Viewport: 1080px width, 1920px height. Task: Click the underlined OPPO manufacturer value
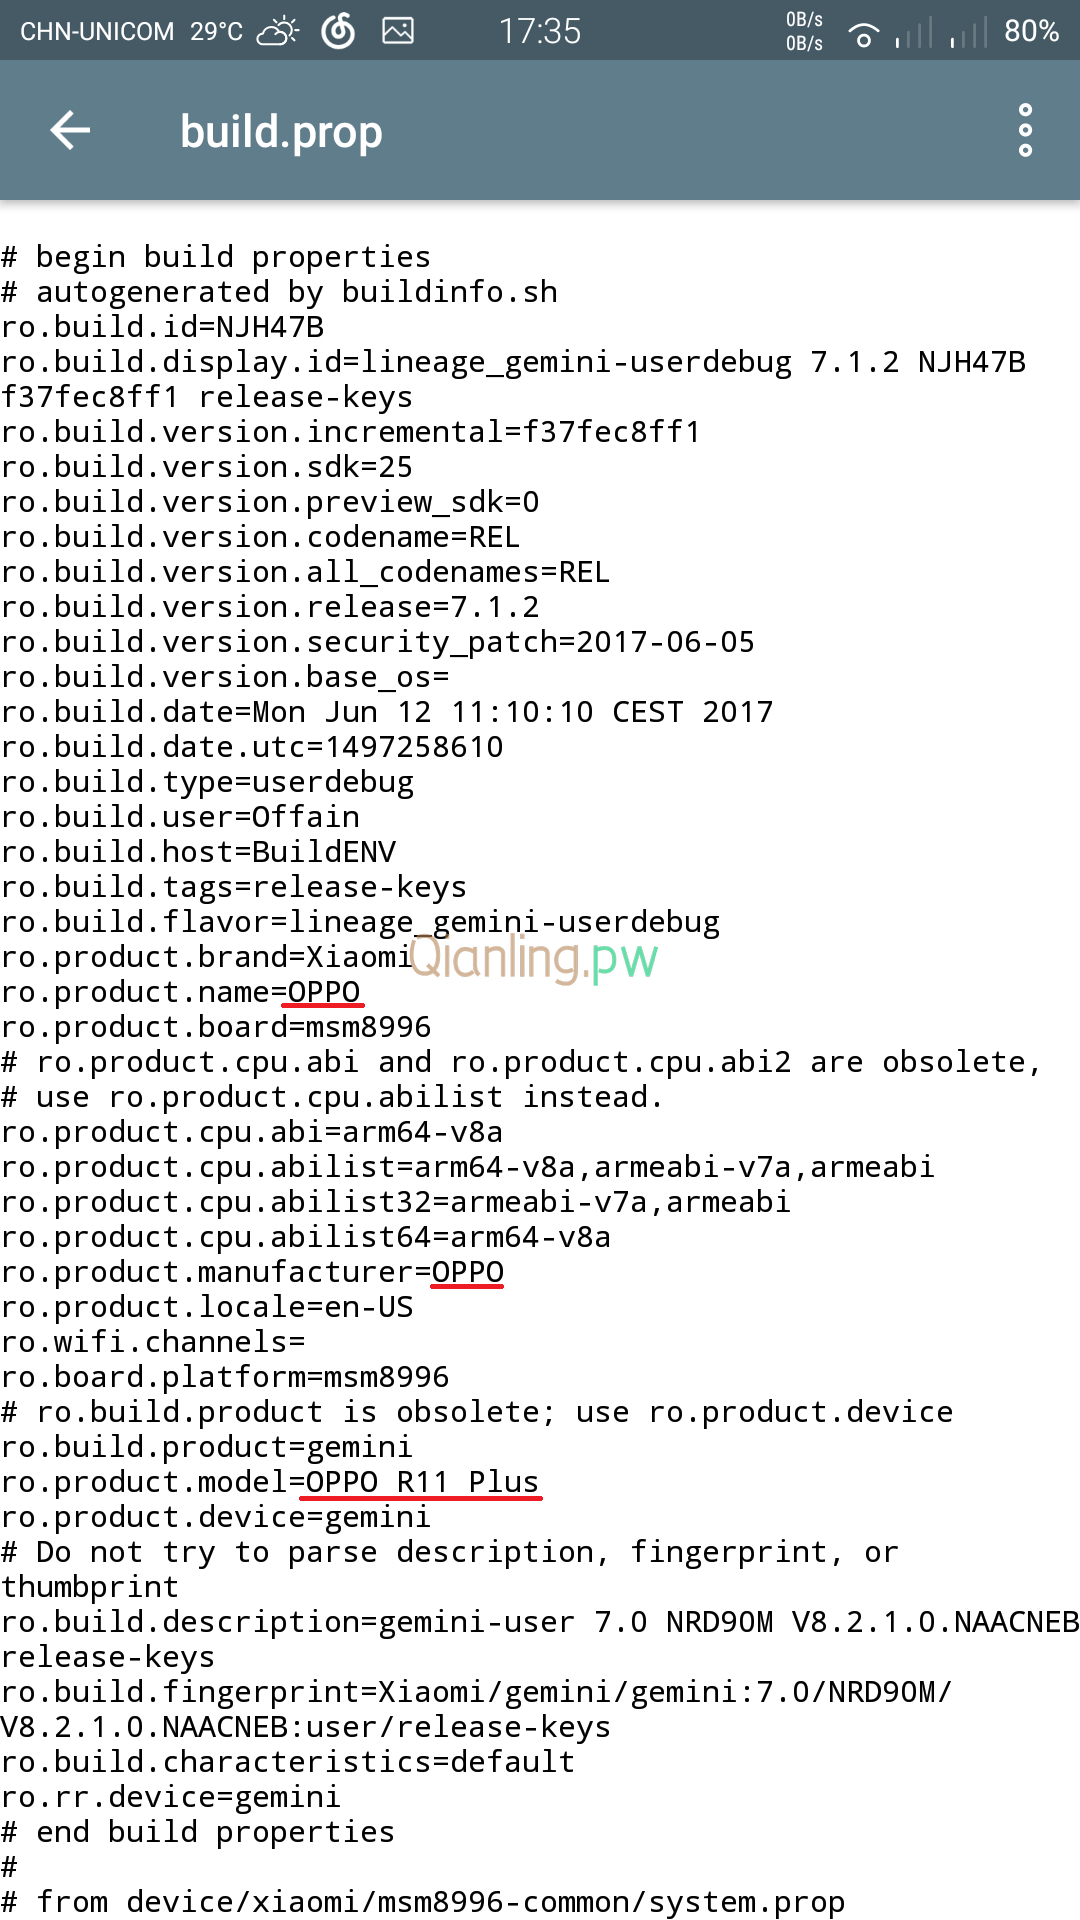(468, 1272)
